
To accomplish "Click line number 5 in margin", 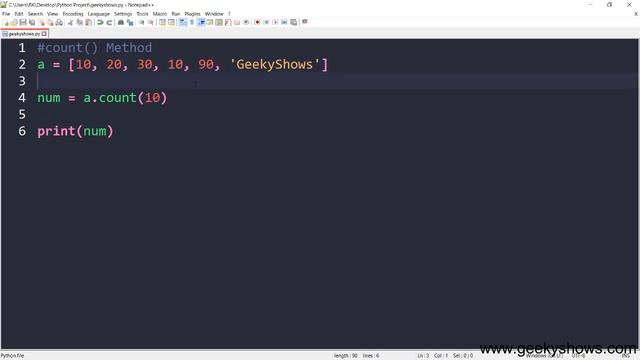I will tap(22, 115).
